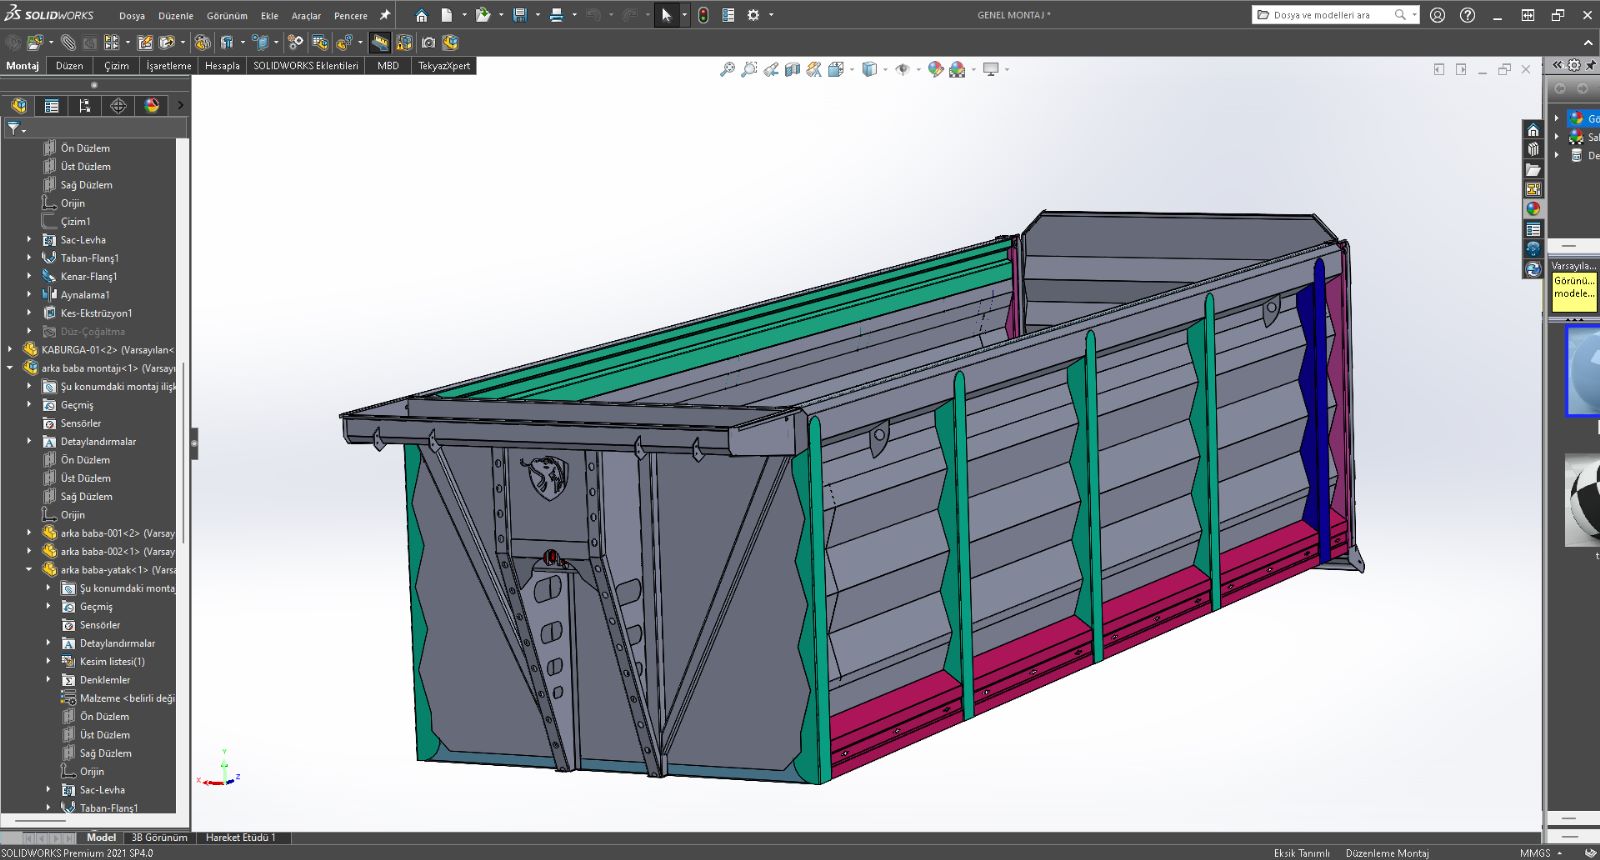Take snapshot with the camera icon

[x=428, y=42]
